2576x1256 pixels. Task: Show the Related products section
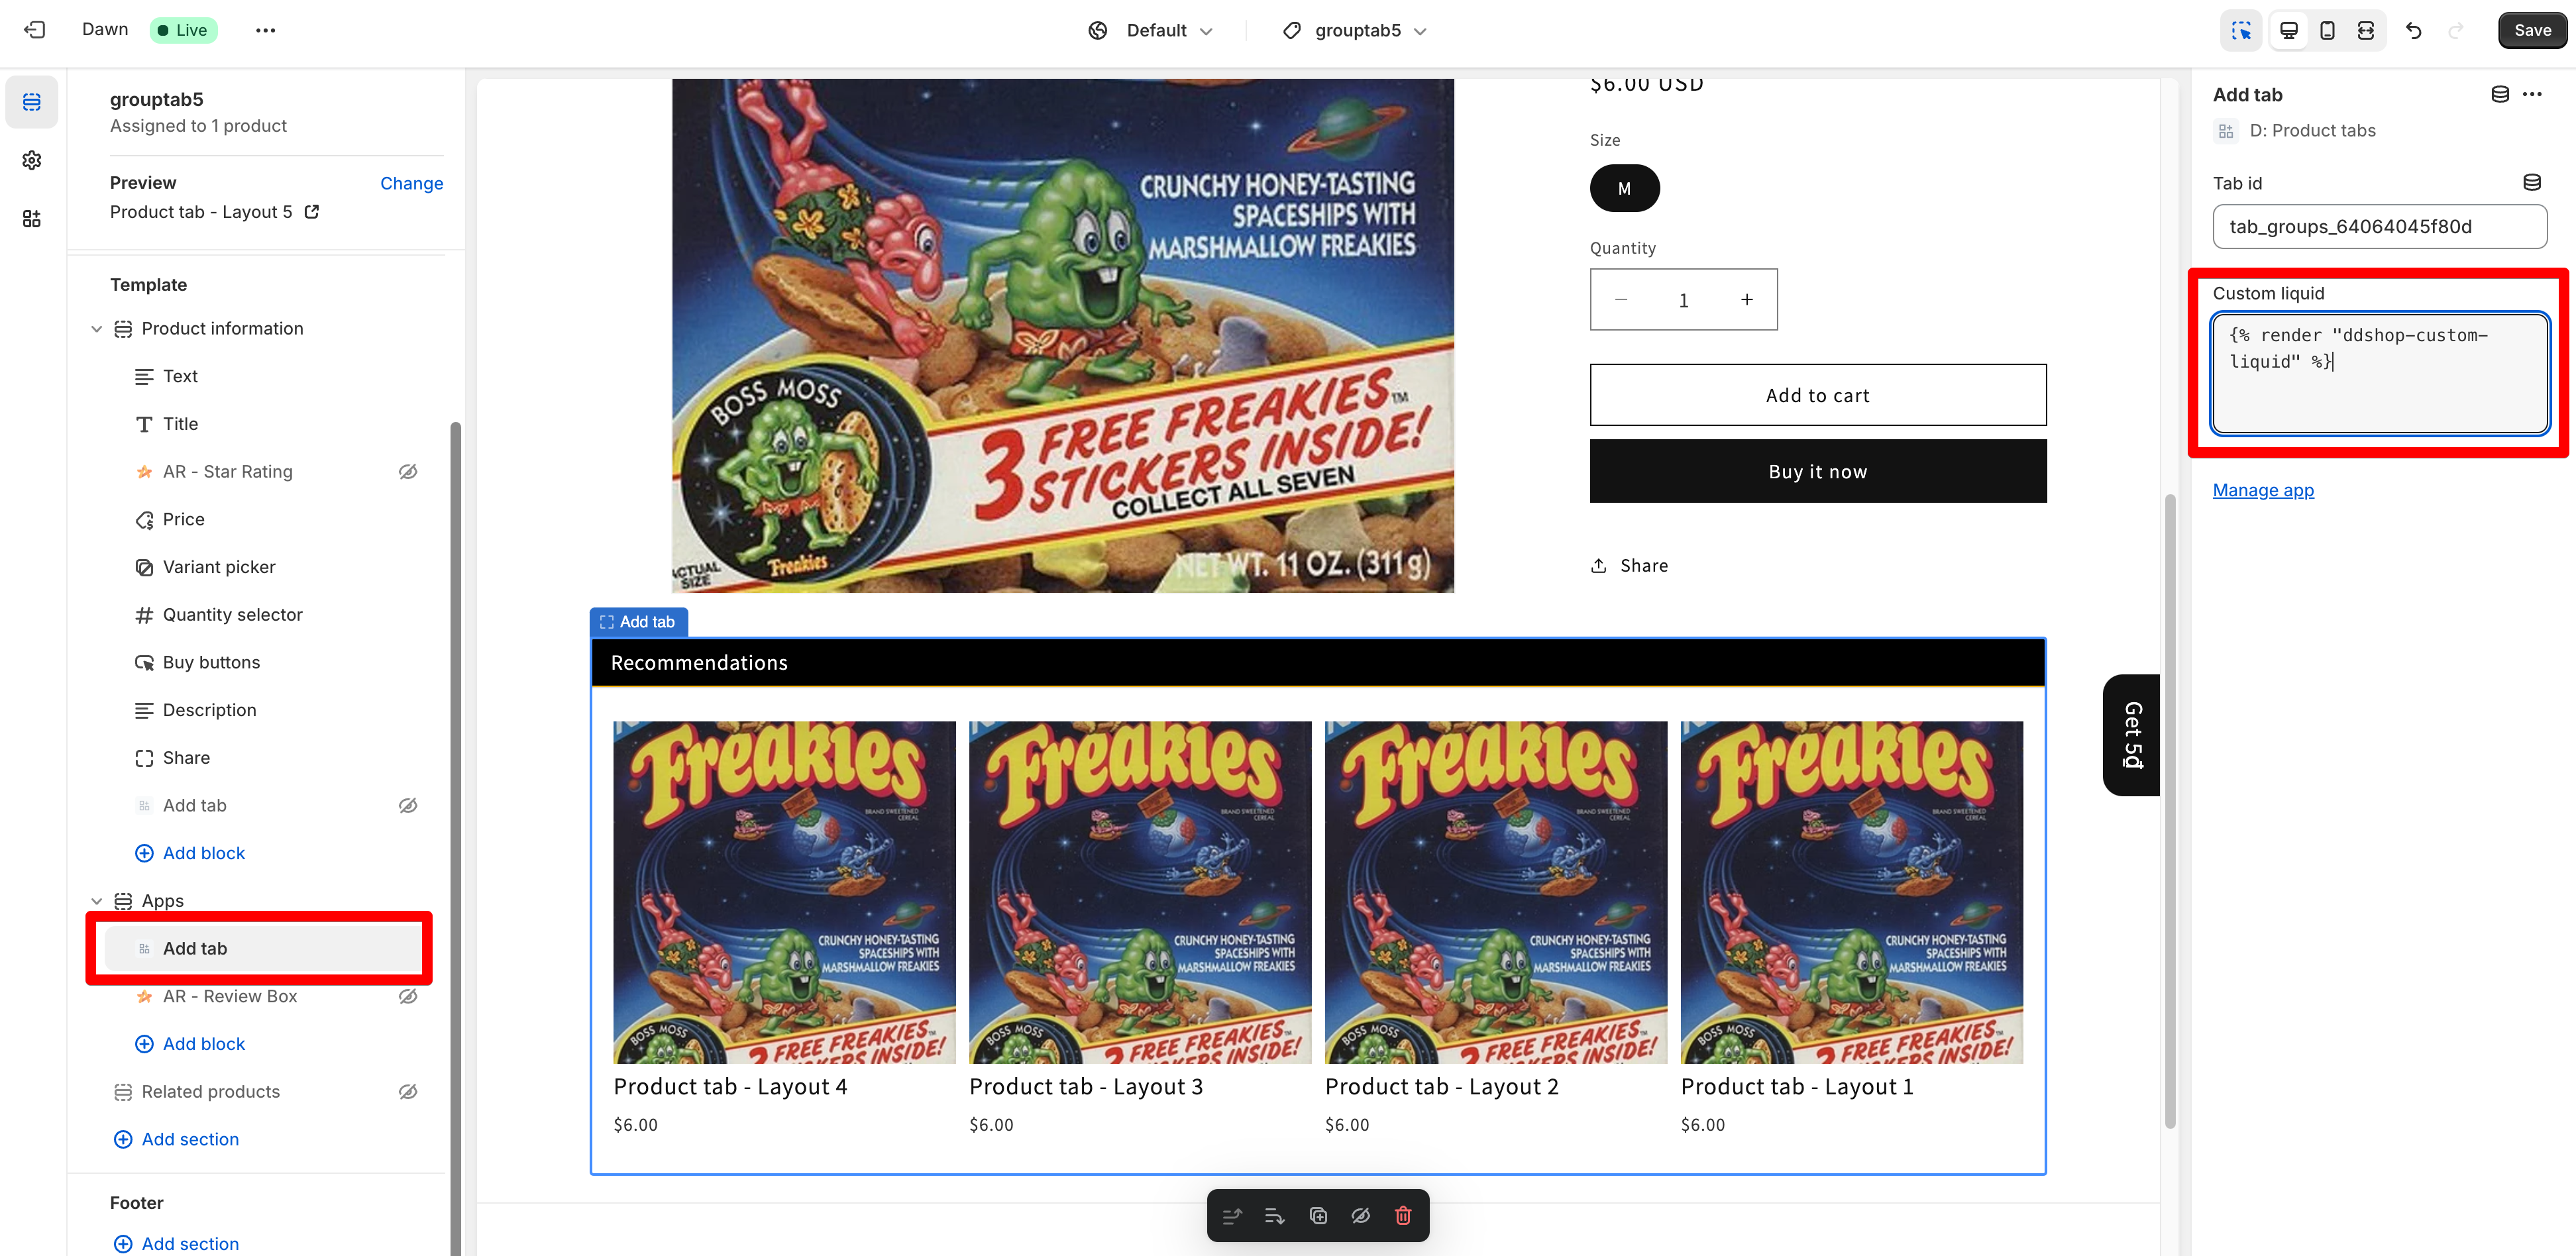[x=408, y=1091]
